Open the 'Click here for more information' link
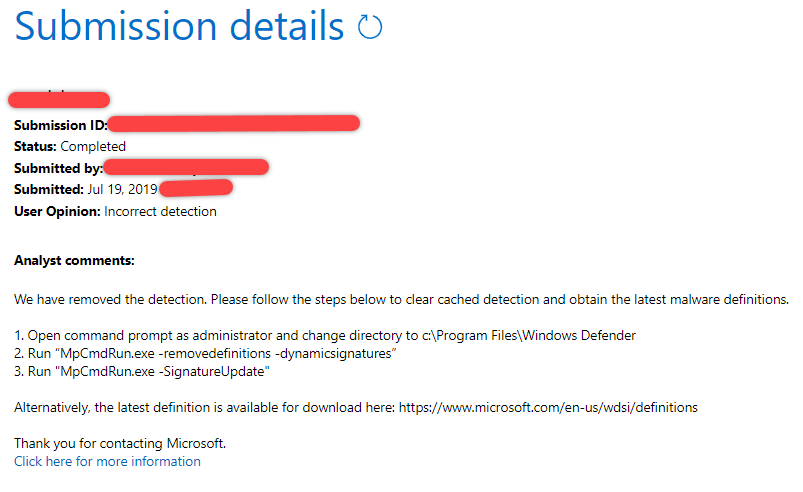The image size is (803, 492). [x=107, y=461]
